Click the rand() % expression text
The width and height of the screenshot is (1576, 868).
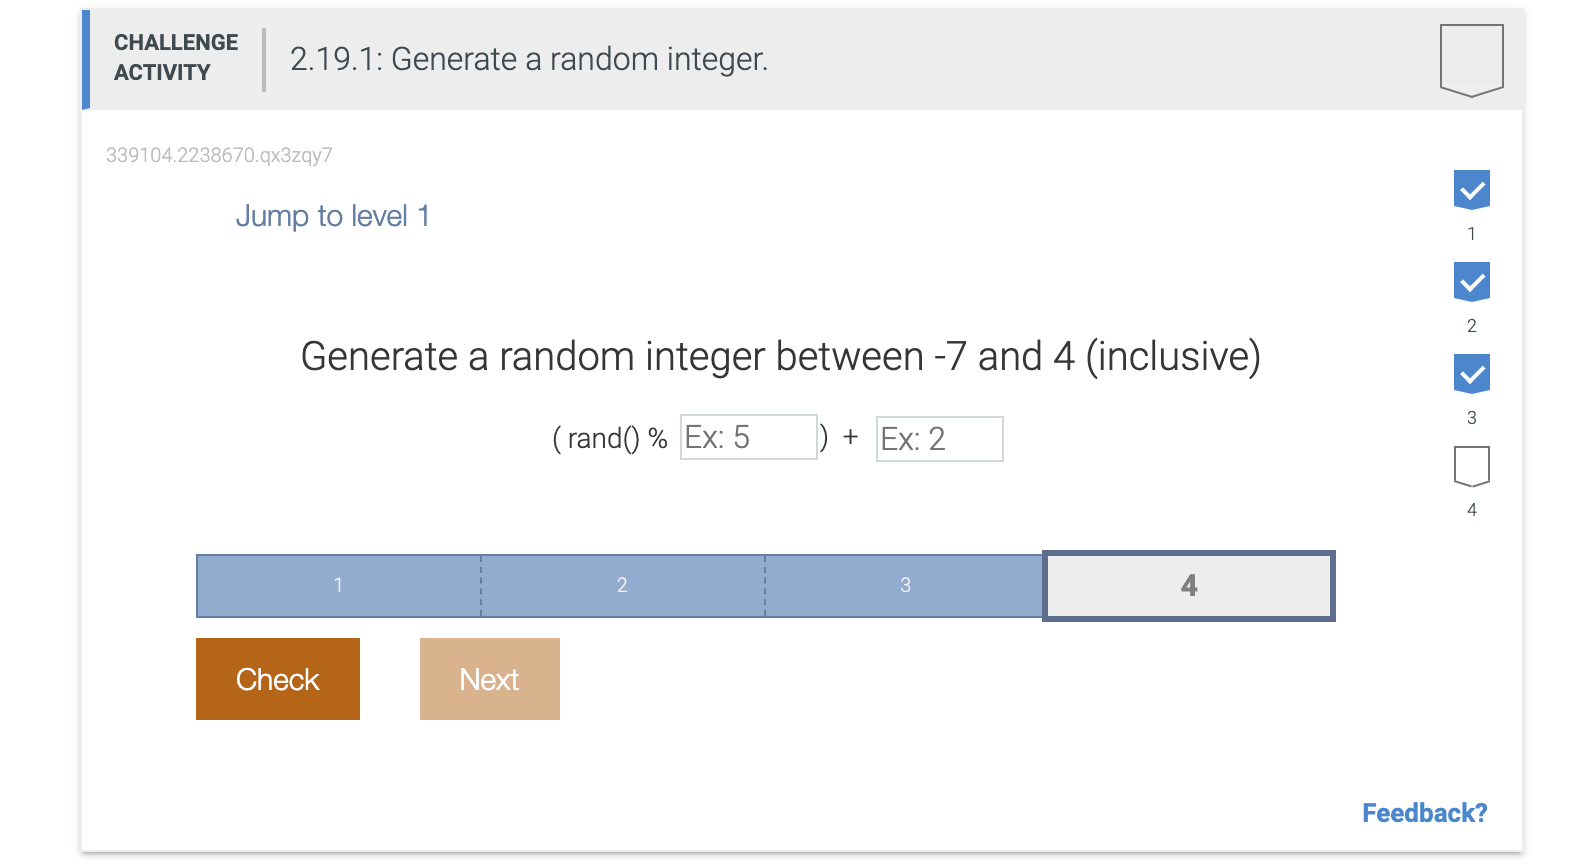click(611, 438)
